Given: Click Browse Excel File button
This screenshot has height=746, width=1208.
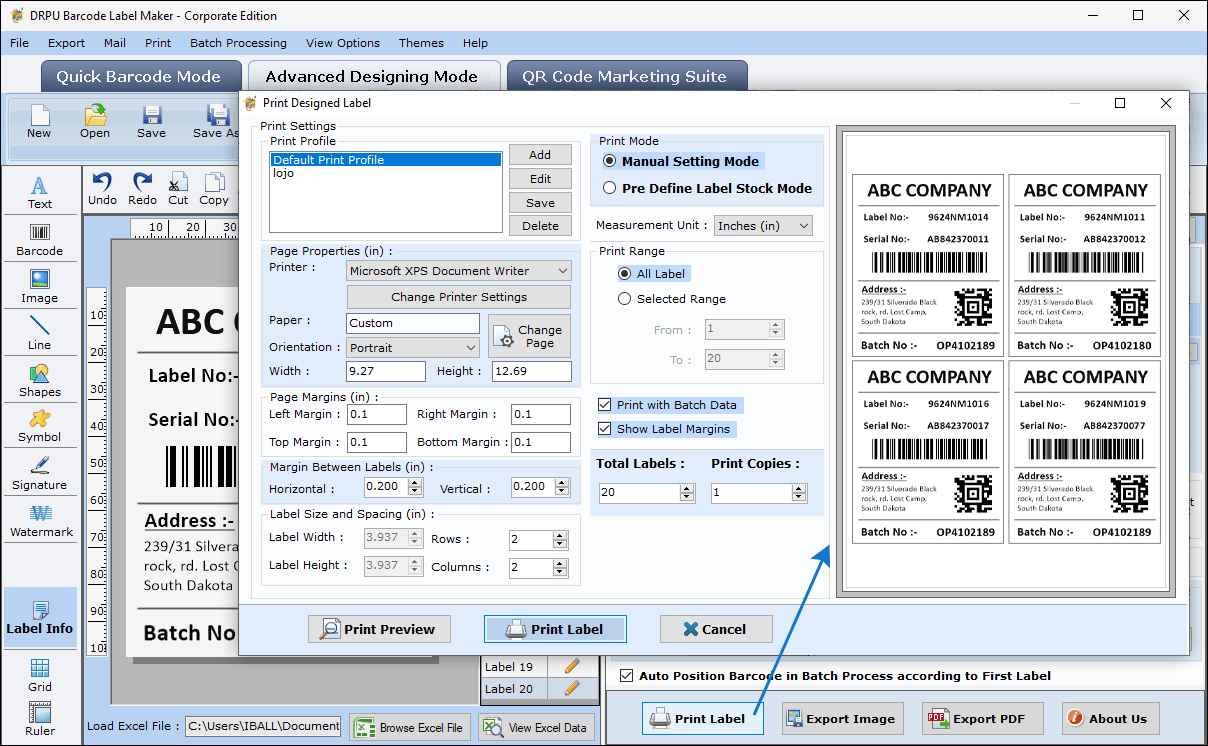Looking at the screenshot, I should click(410, 727).
